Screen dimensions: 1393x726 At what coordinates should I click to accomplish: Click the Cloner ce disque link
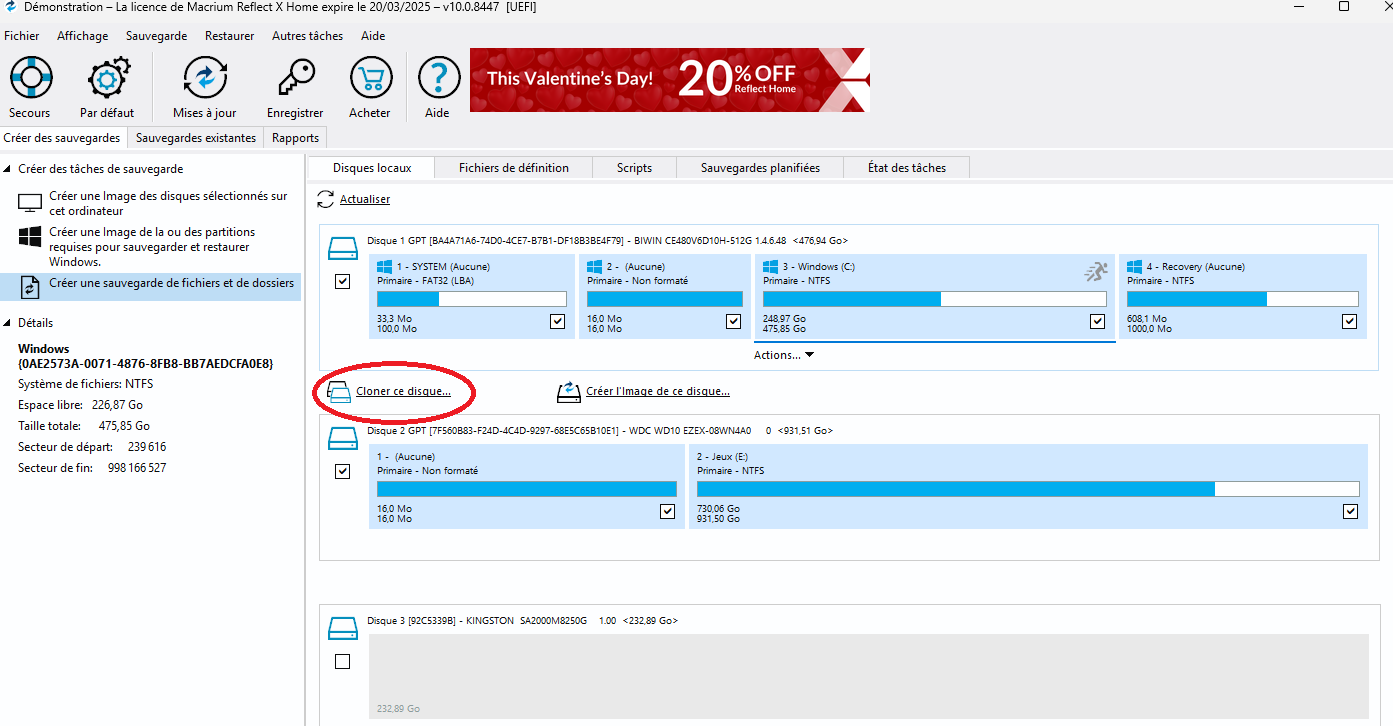403,392
